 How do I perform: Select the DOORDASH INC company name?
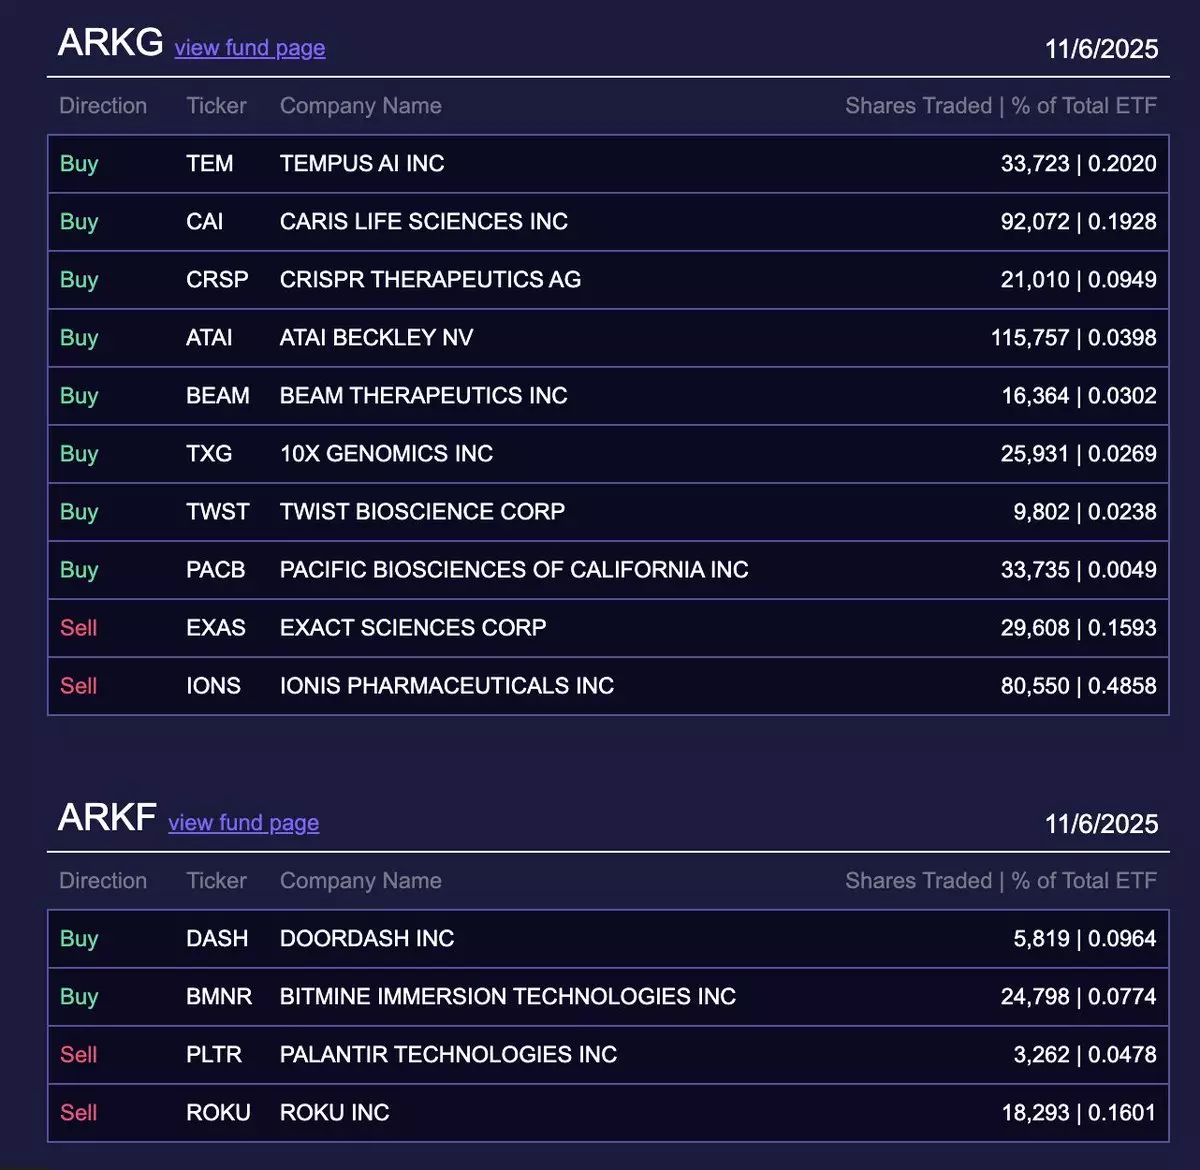pyautogui.click(x=366, y=939)
